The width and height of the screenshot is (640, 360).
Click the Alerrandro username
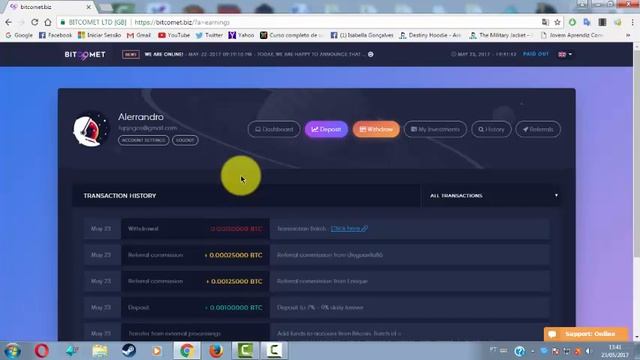click(x=141, y=117)
